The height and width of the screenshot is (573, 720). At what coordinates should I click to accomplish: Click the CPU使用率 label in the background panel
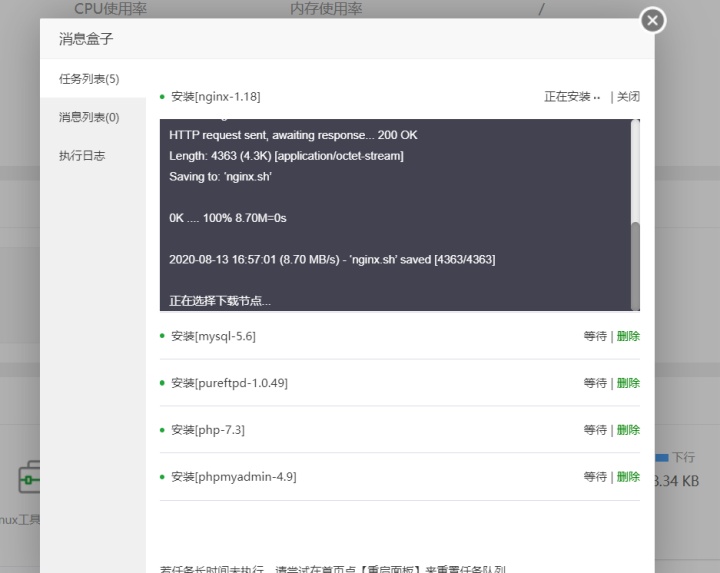coord(110,8)
